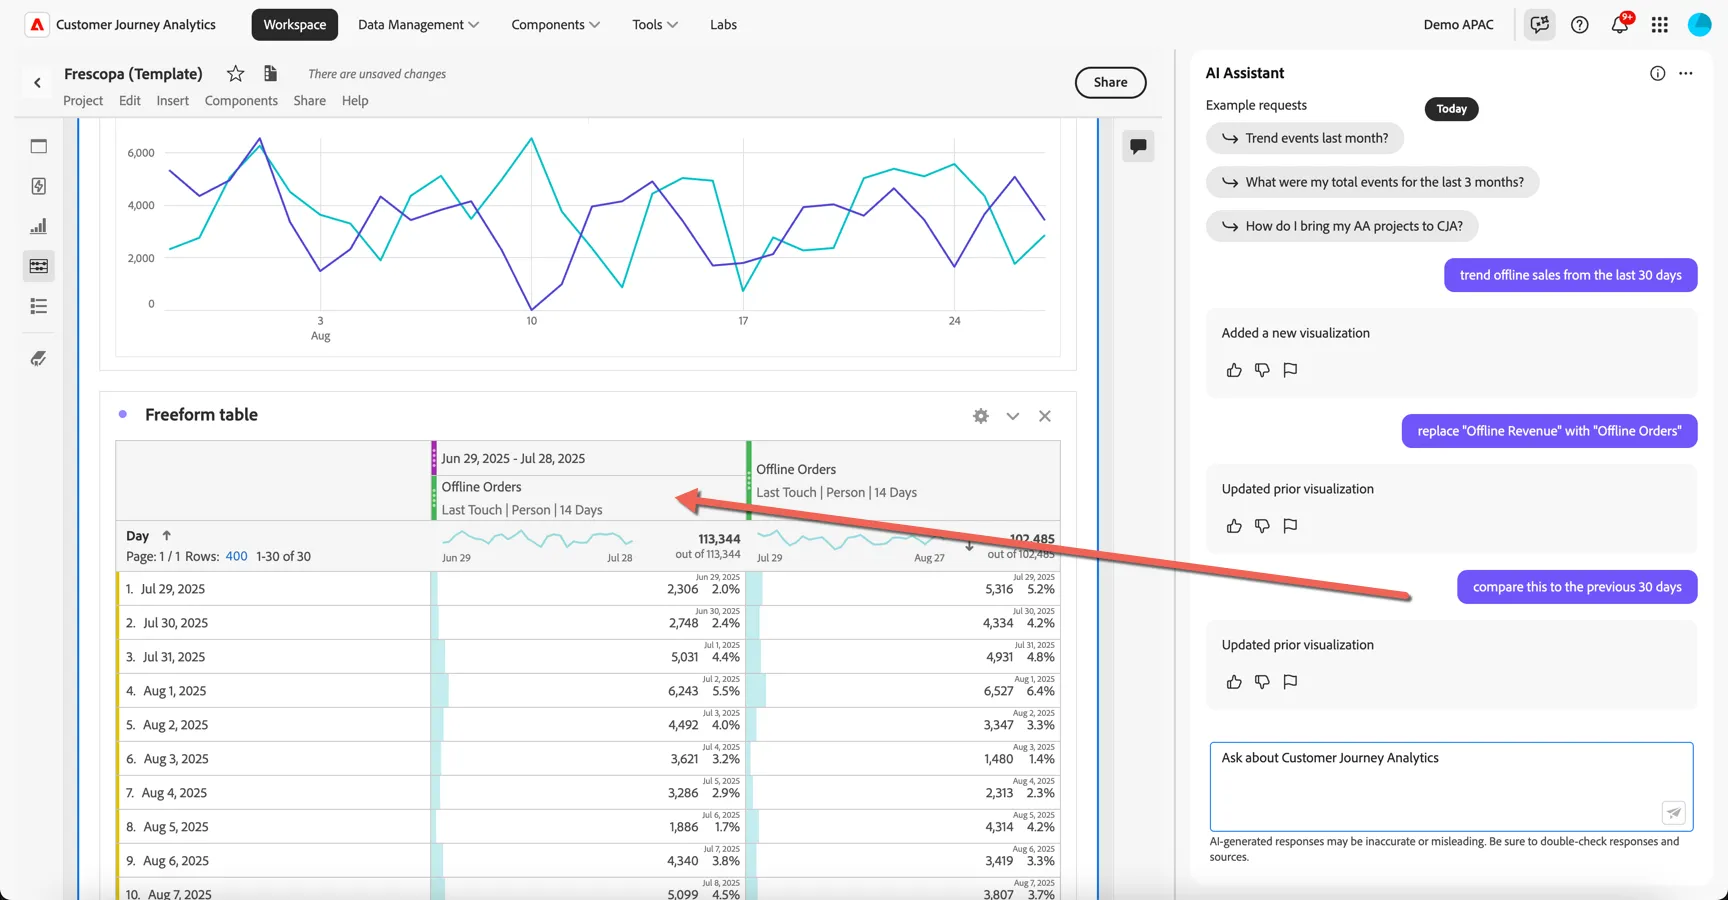Open the AI Assistant more options ellipsis
The width and height of the screenshot is (1728, 900).
pos(1686,73)
